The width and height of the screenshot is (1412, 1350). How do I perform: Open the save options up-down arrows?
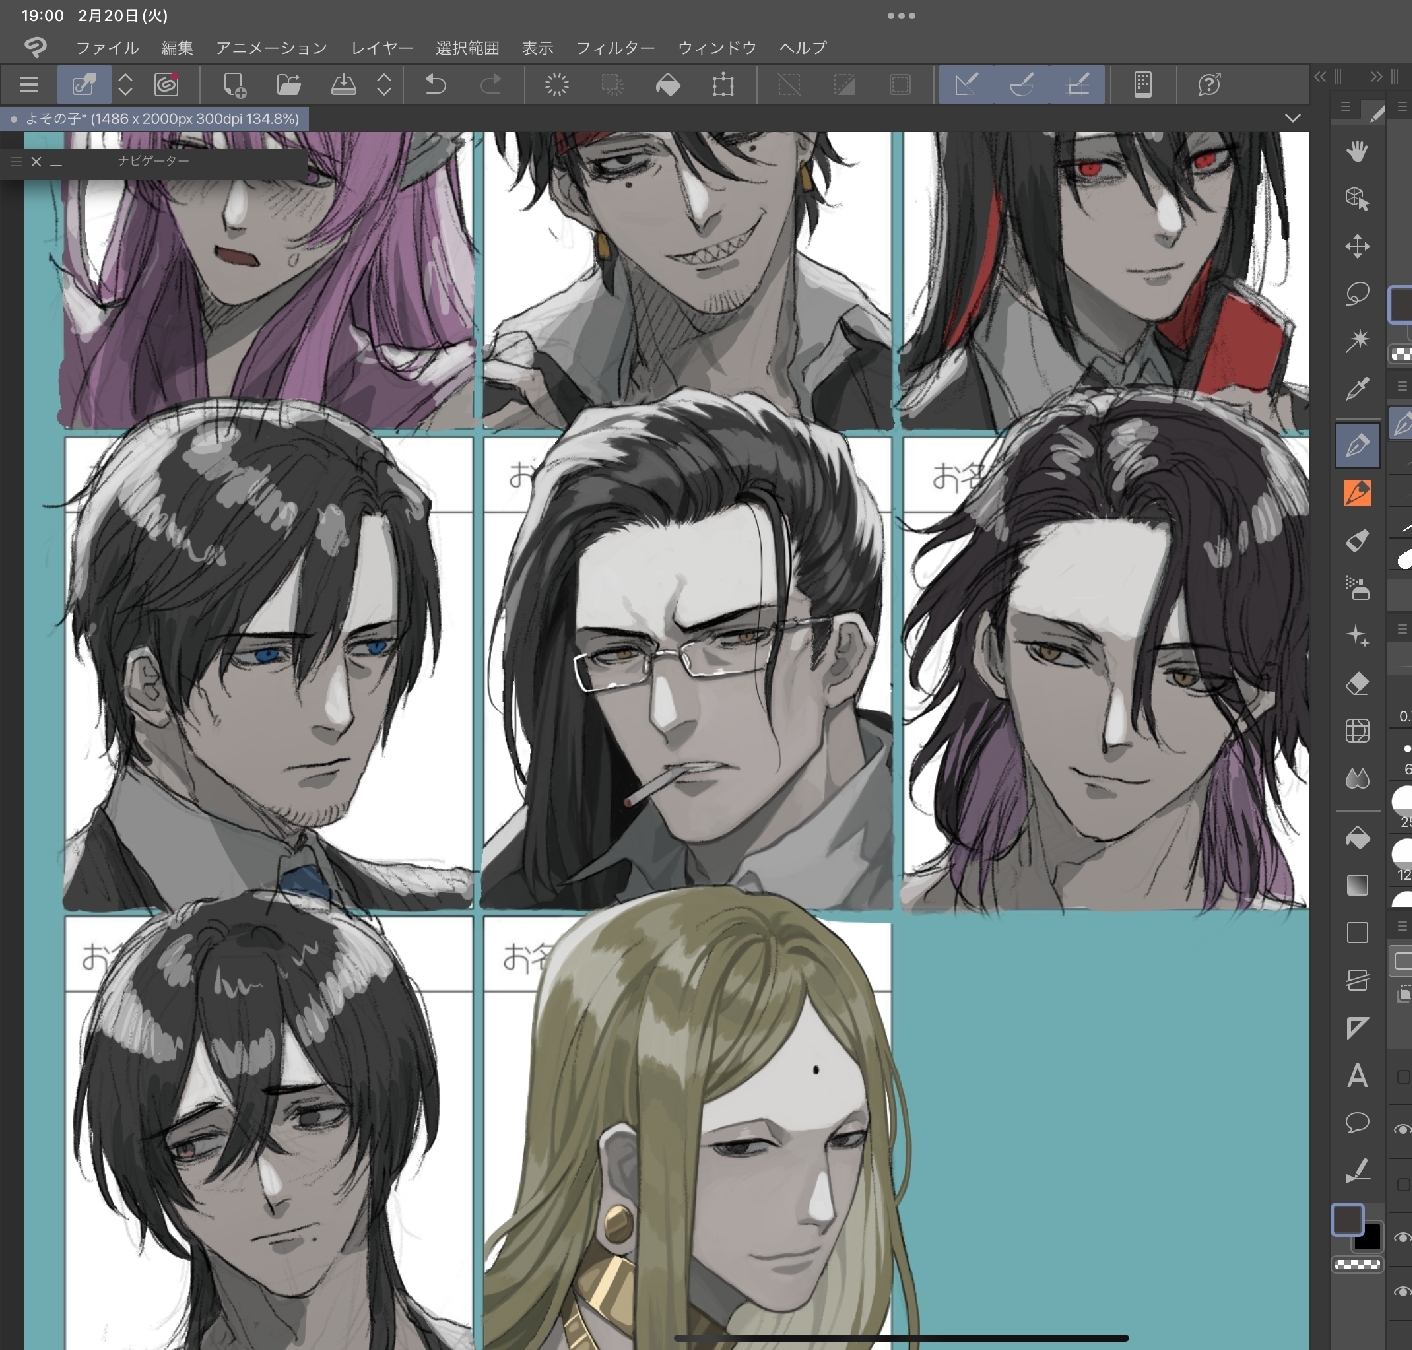coord(384,85)
